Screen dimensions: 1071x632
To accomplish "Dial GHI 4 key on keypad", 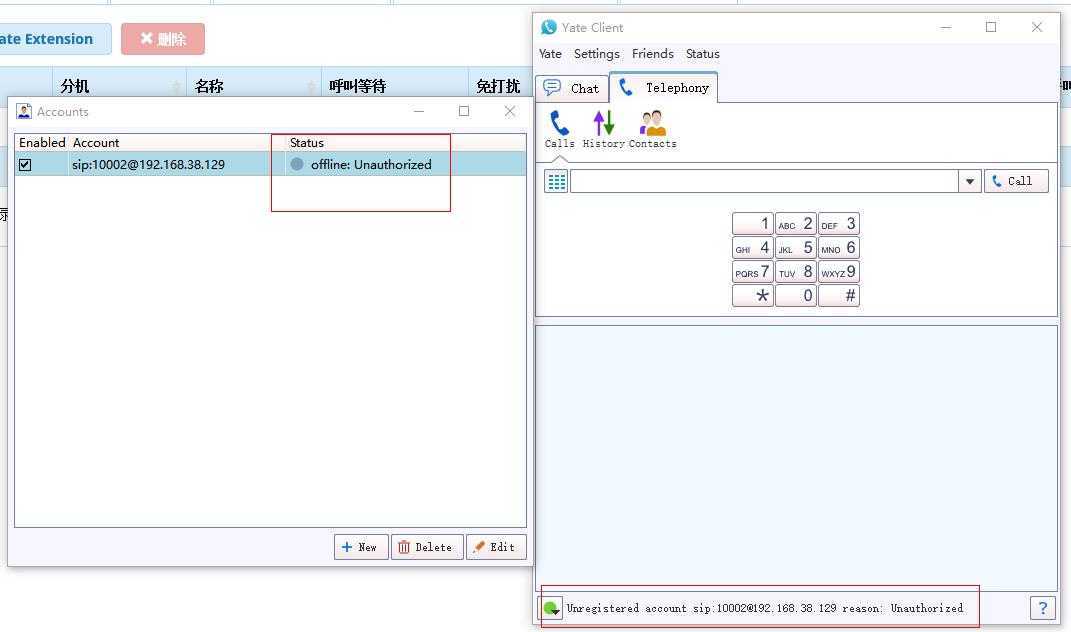I will click(x=753, y=247).
